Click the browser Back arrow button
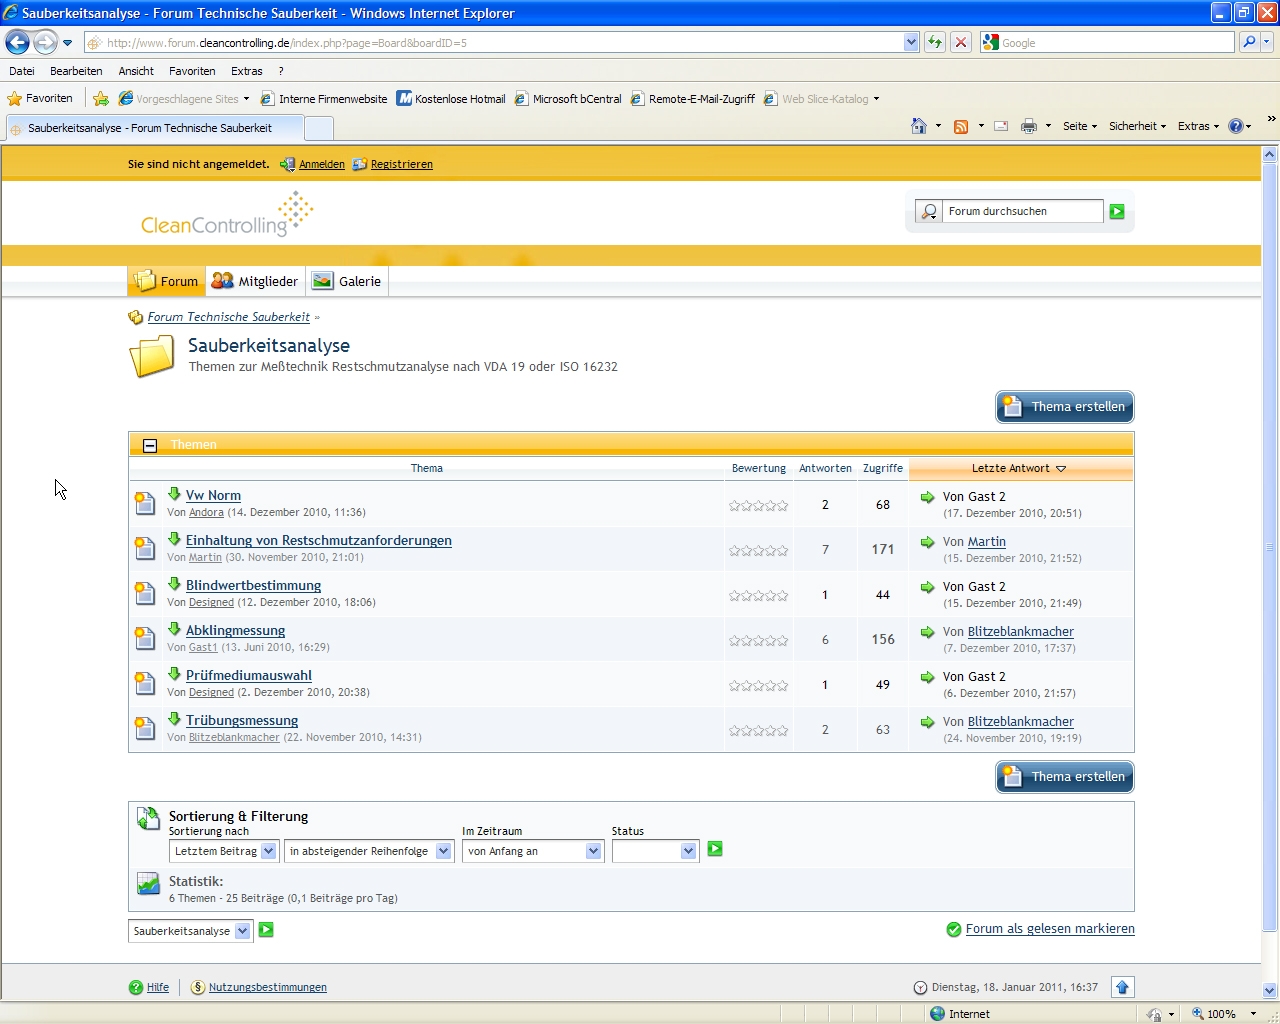Screen dimensions: 1280x1024 click(18, 42)
